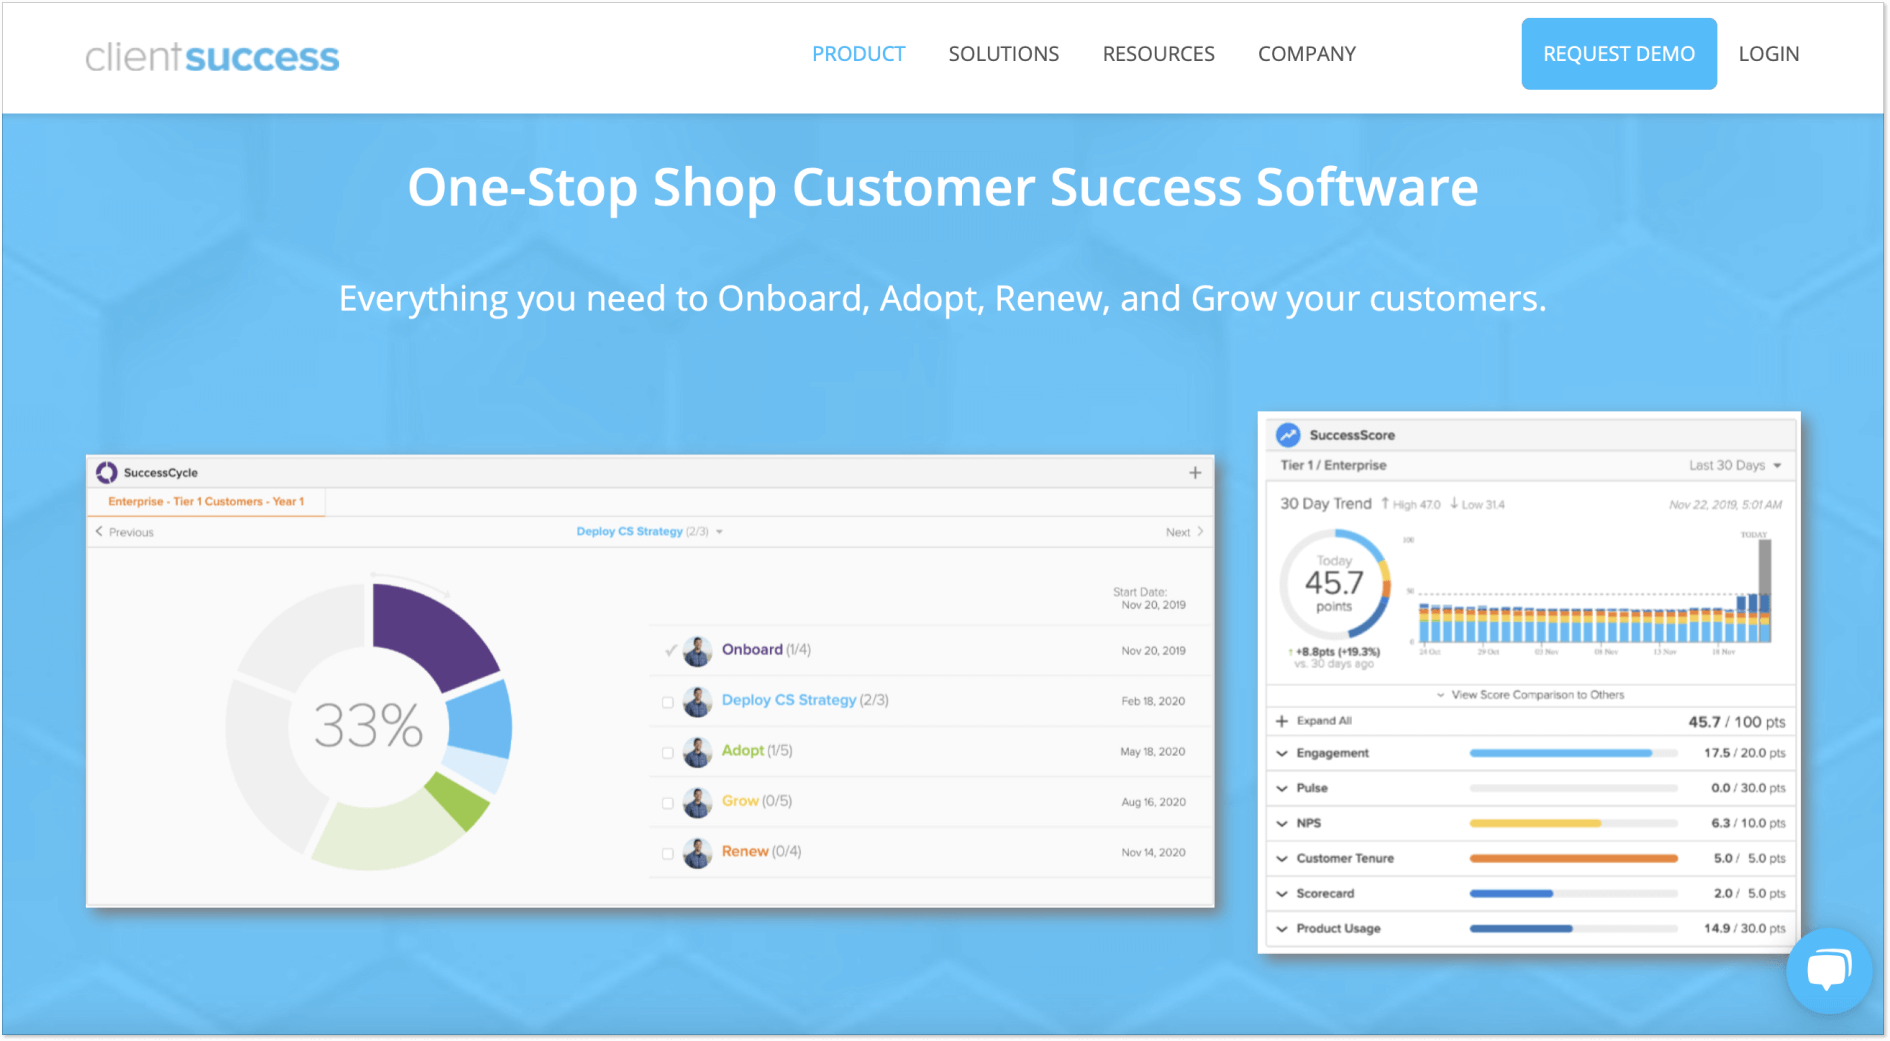Click the Tier 1 / Enterprise label

[x=1333, y=465]
